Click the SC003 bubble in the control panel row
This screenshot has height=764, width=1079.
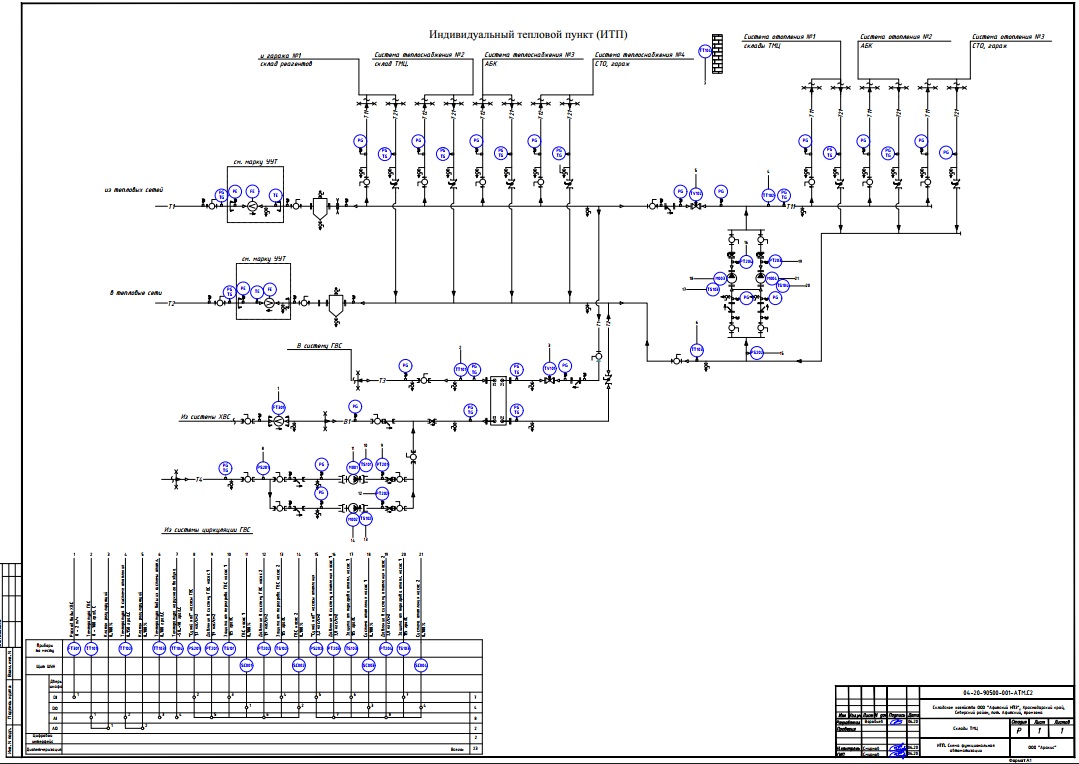[369, 666]
